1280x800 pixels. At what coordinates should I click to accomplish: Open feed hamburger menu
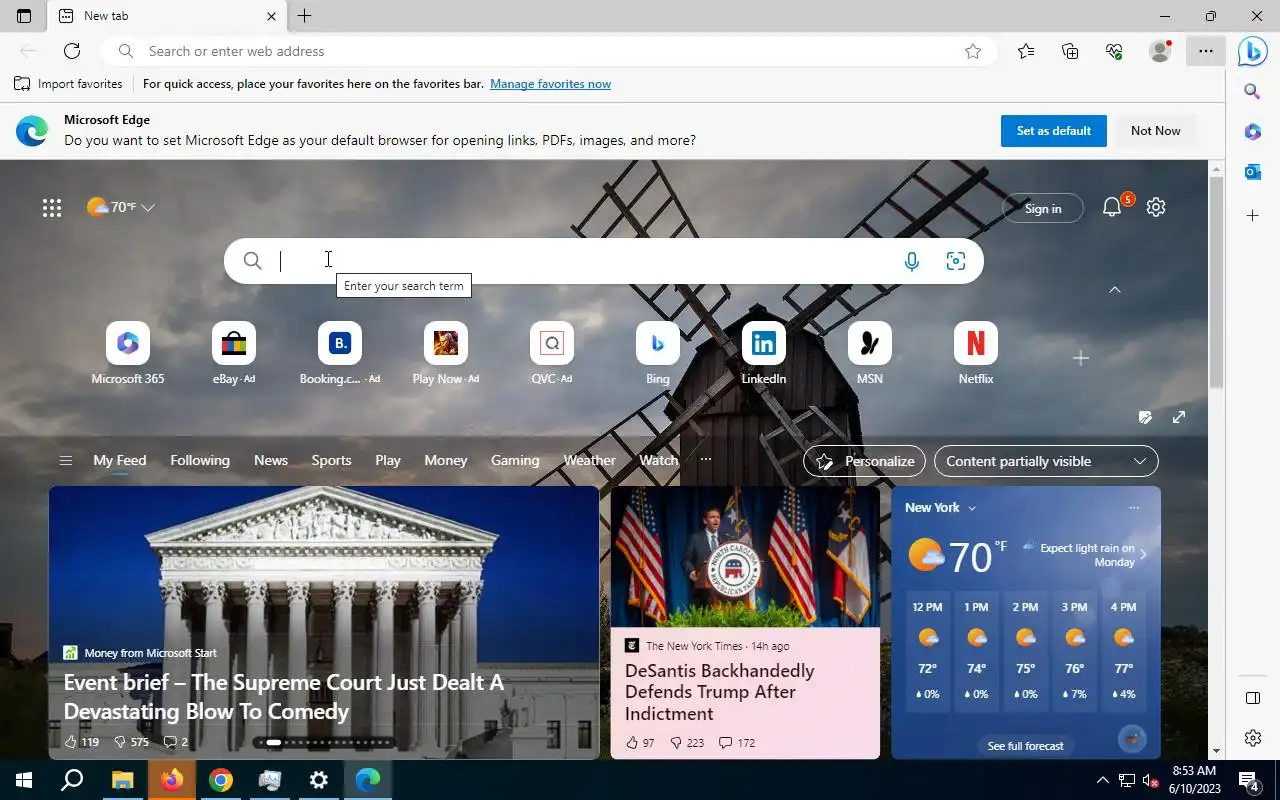[x=66, y=461]
